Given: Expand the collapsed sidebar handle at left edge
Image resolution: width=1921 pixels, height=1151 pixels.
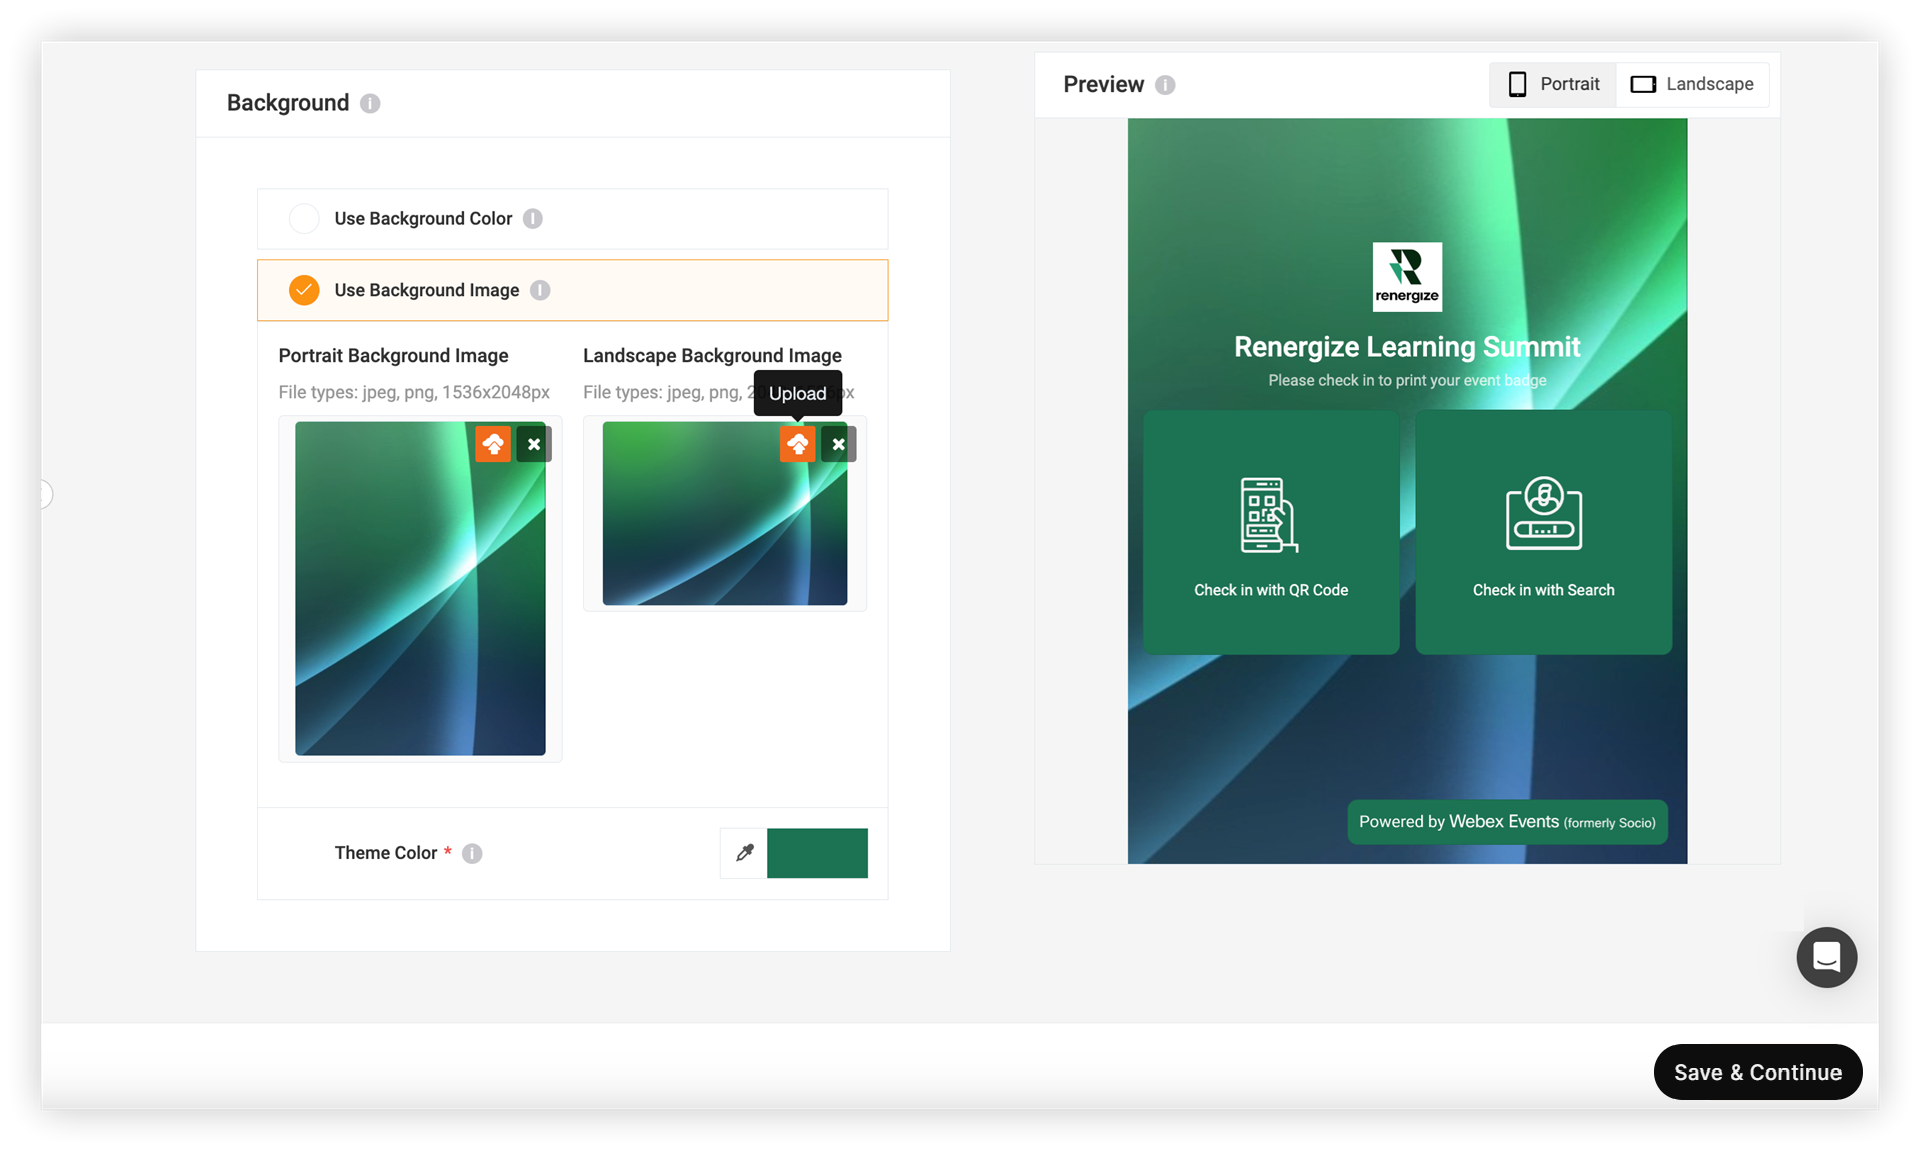Looking at the screenshot, I should [x=46, y=494].
